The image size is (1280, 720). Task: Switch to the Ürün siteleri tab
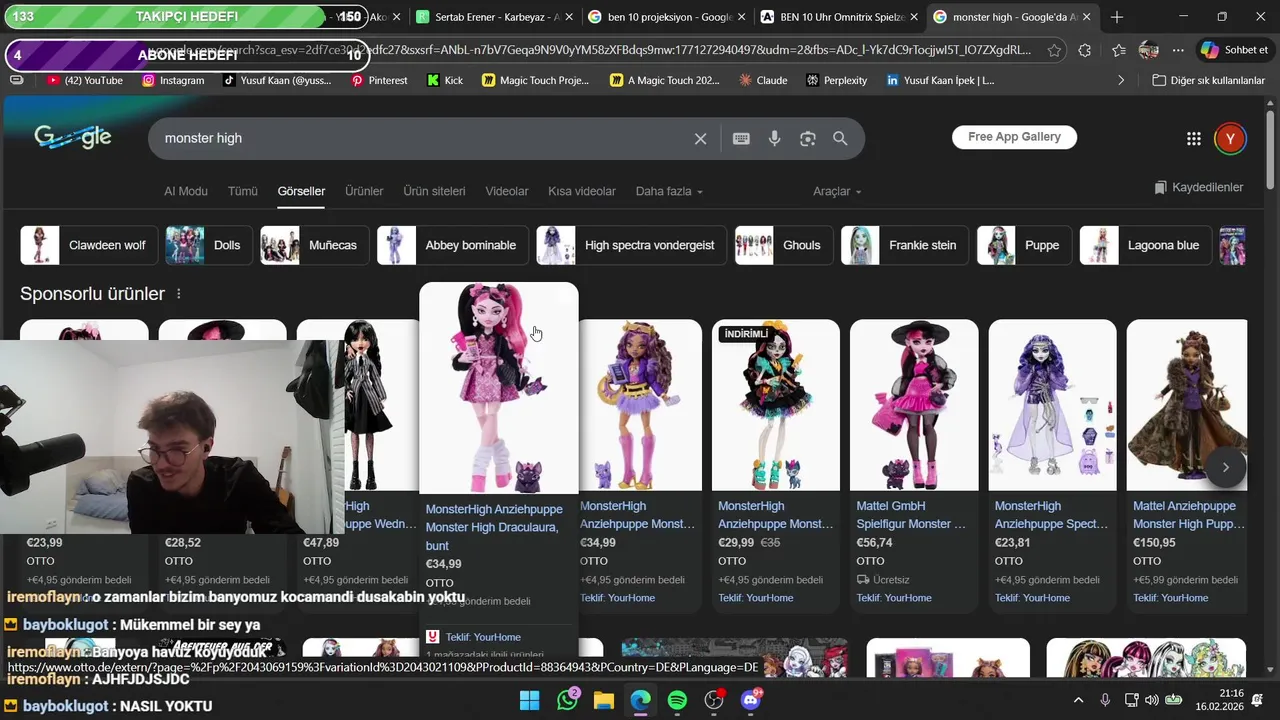434,191
